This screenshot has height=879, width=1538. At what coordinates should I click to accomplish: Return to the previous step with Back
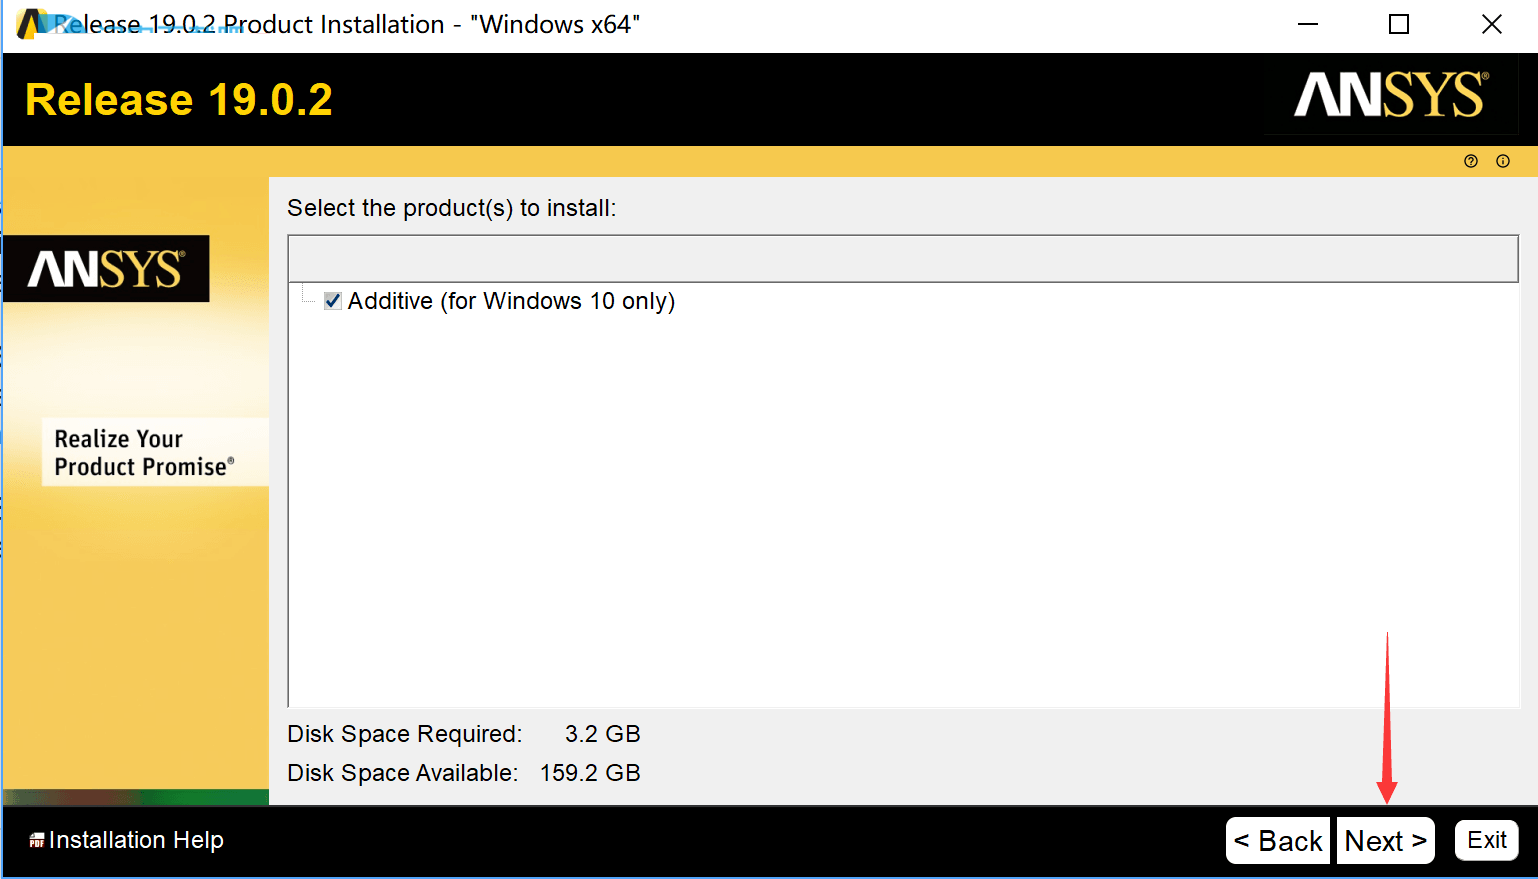(x=1278, y=841)
